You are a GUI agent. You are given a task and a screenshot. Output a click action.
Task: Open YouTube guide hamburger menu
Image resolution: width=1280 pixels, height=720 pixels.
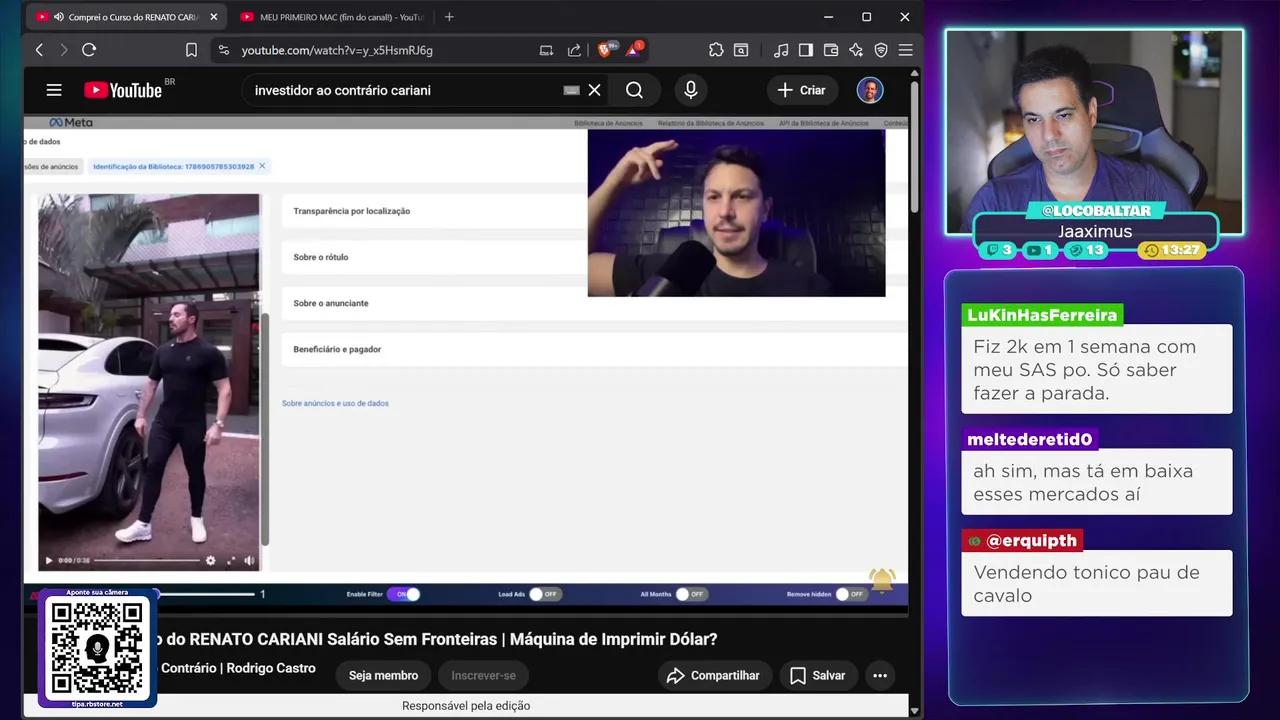click(x=54, y=90)
